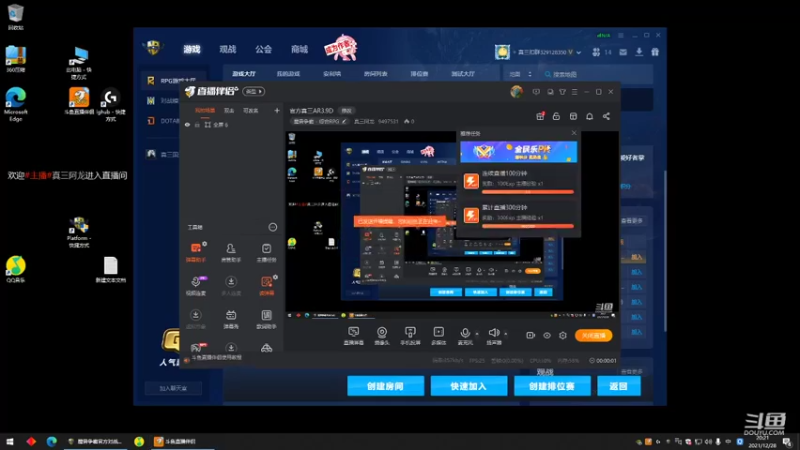The height and width of the screenshot is (450, 800).
Task: Toggle the preview eye icon in bottom toolbar
Action: pyautogui.click(x=547, y=335)
